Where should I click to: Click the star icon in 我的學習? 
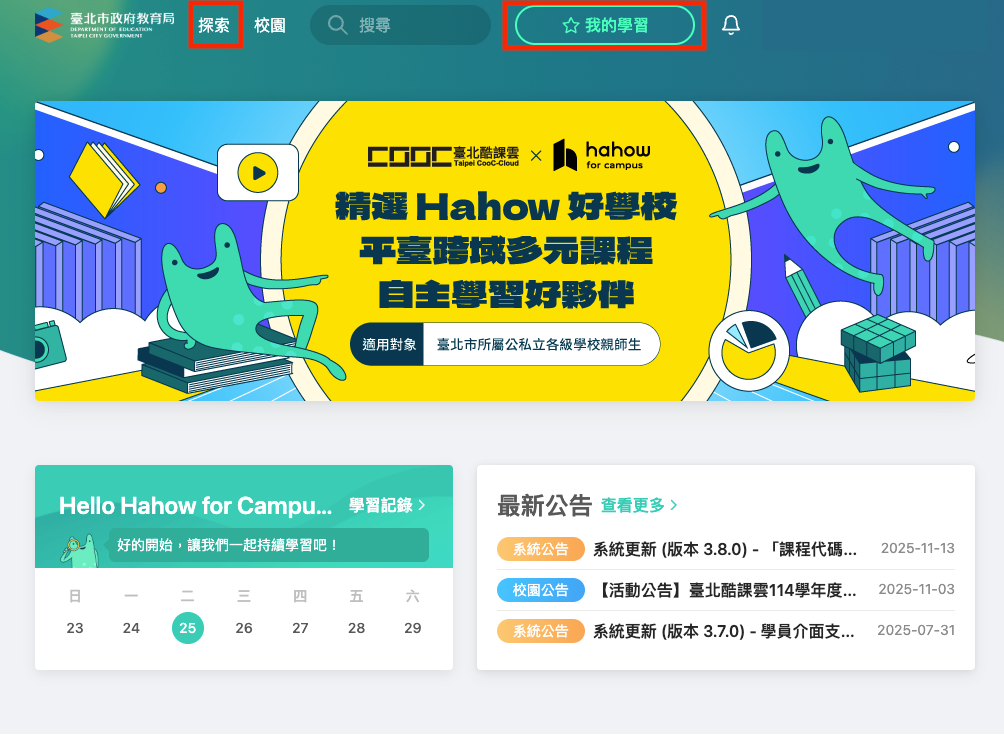571,26
